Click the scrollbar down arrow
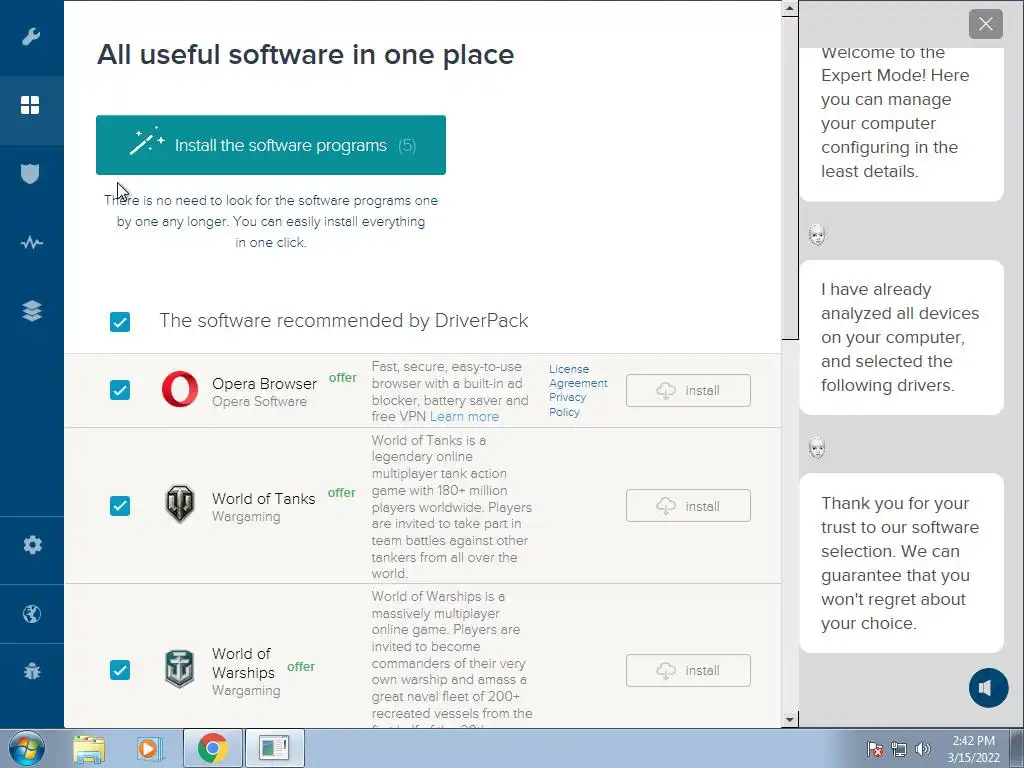 (790, 720)
